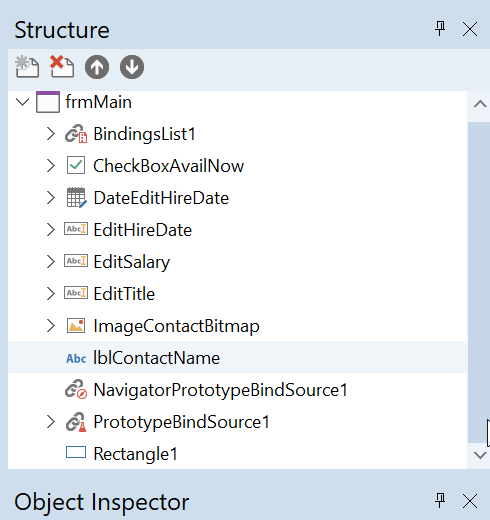Image resolution: width=490 pixels, height=520 pixels.
Task: Move the selected component down
Action: pos(132,67)
